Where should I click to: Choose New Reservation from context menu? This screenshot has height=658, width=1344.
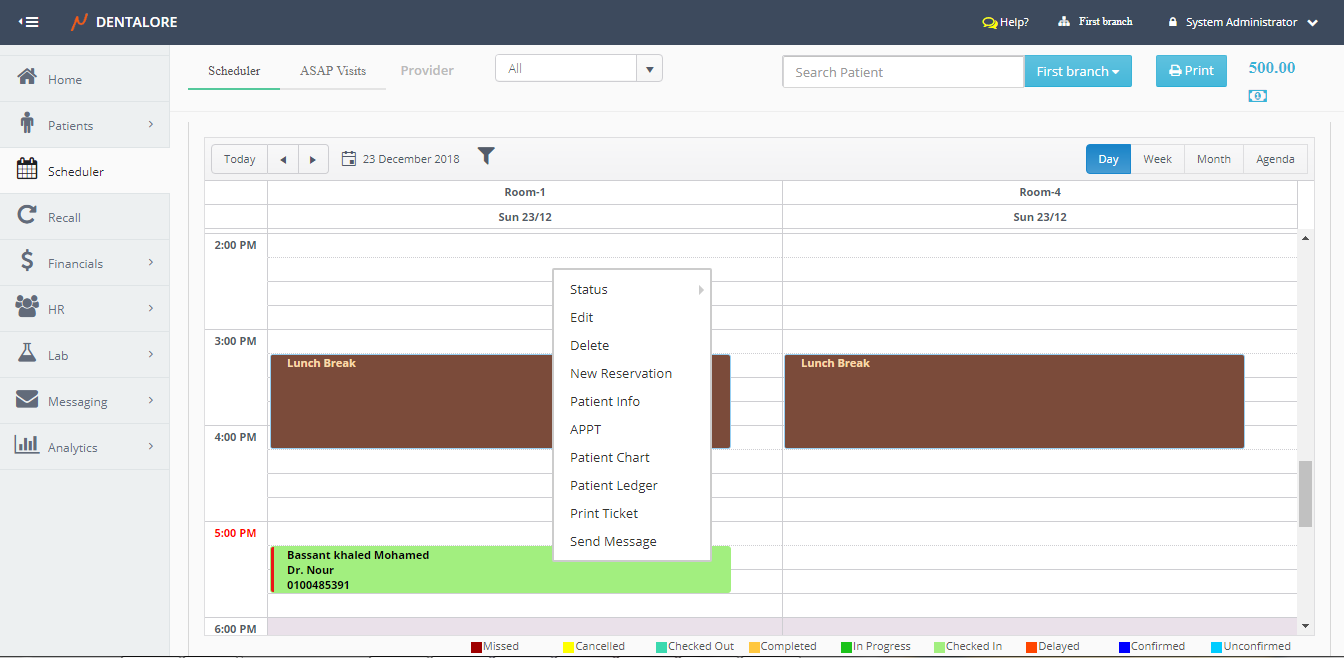(x=621, y=373)
